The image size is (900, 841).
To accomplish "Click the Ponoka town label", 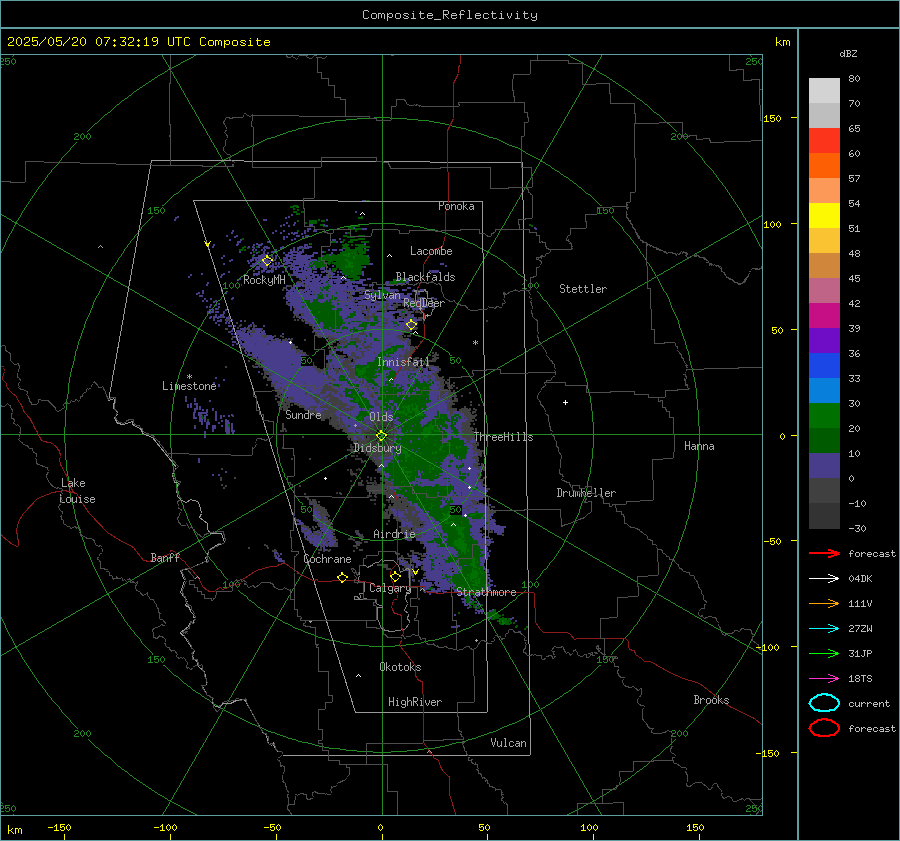I will point(456,206).
